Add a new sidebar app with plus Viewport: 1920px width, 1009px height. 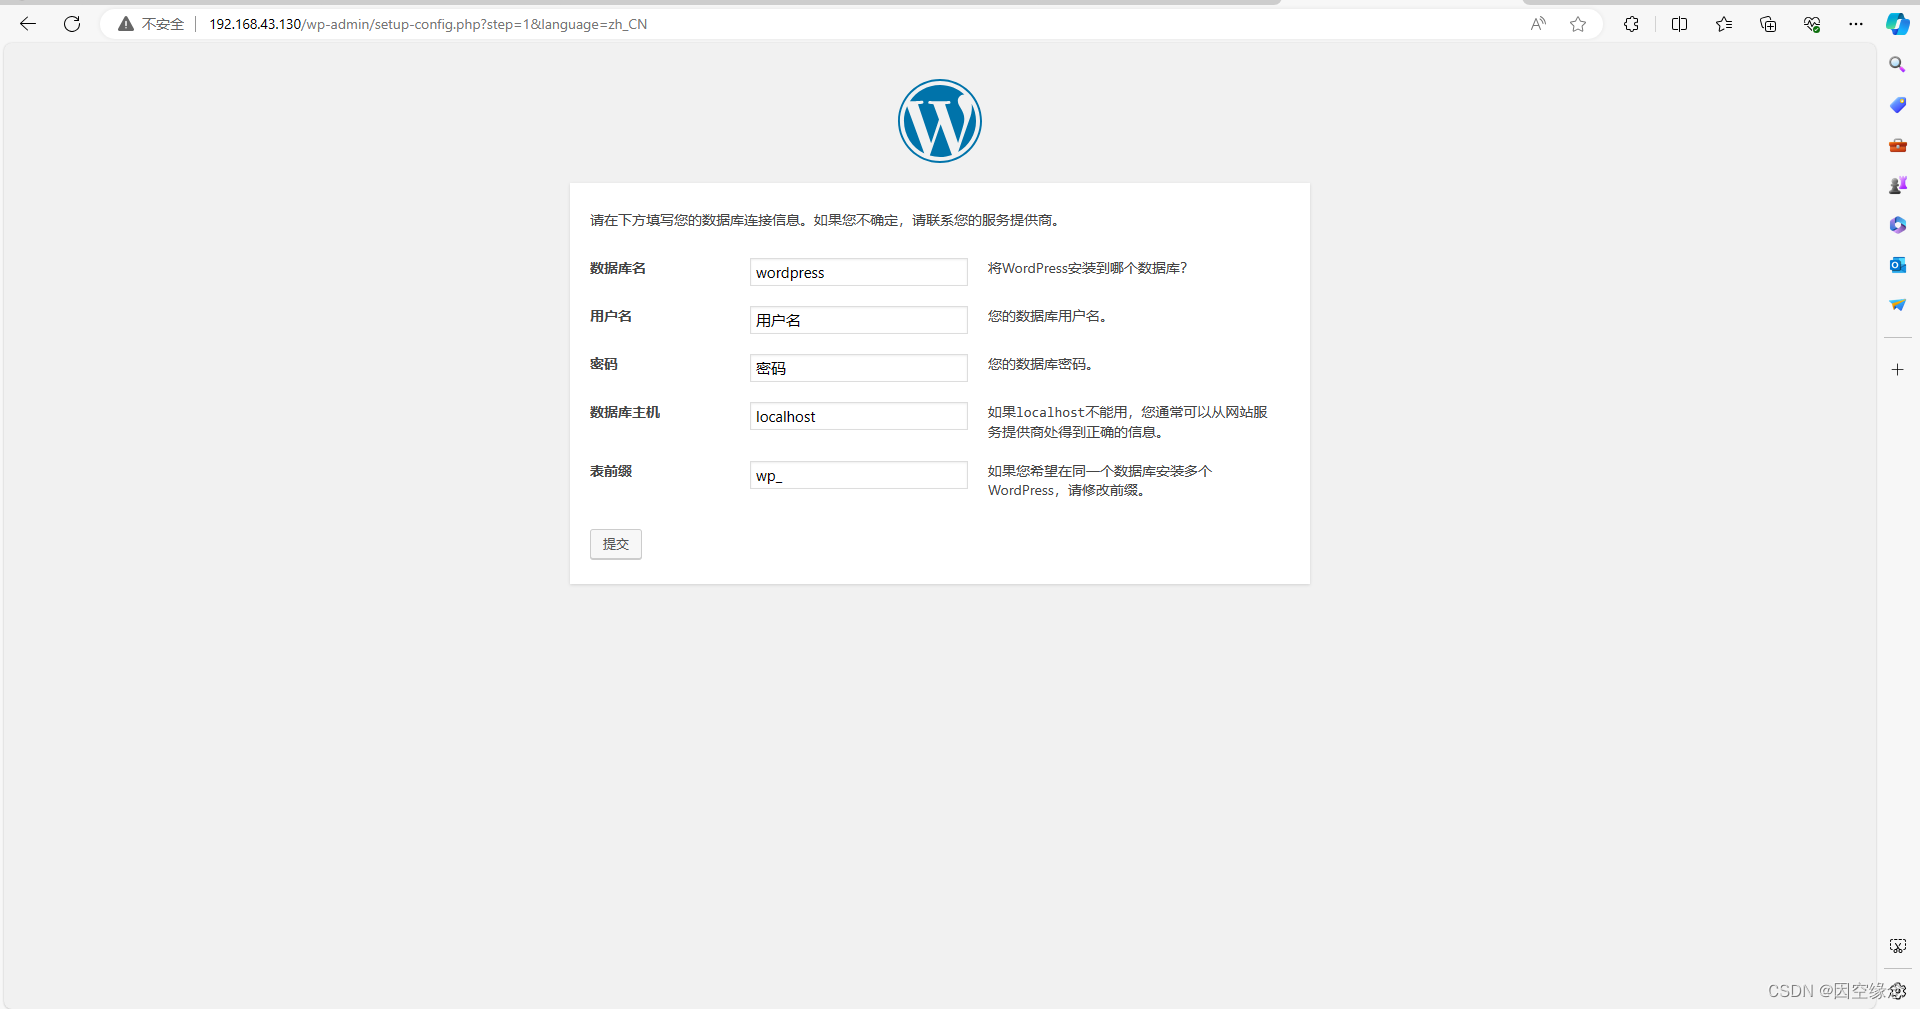pos(1897,369)
